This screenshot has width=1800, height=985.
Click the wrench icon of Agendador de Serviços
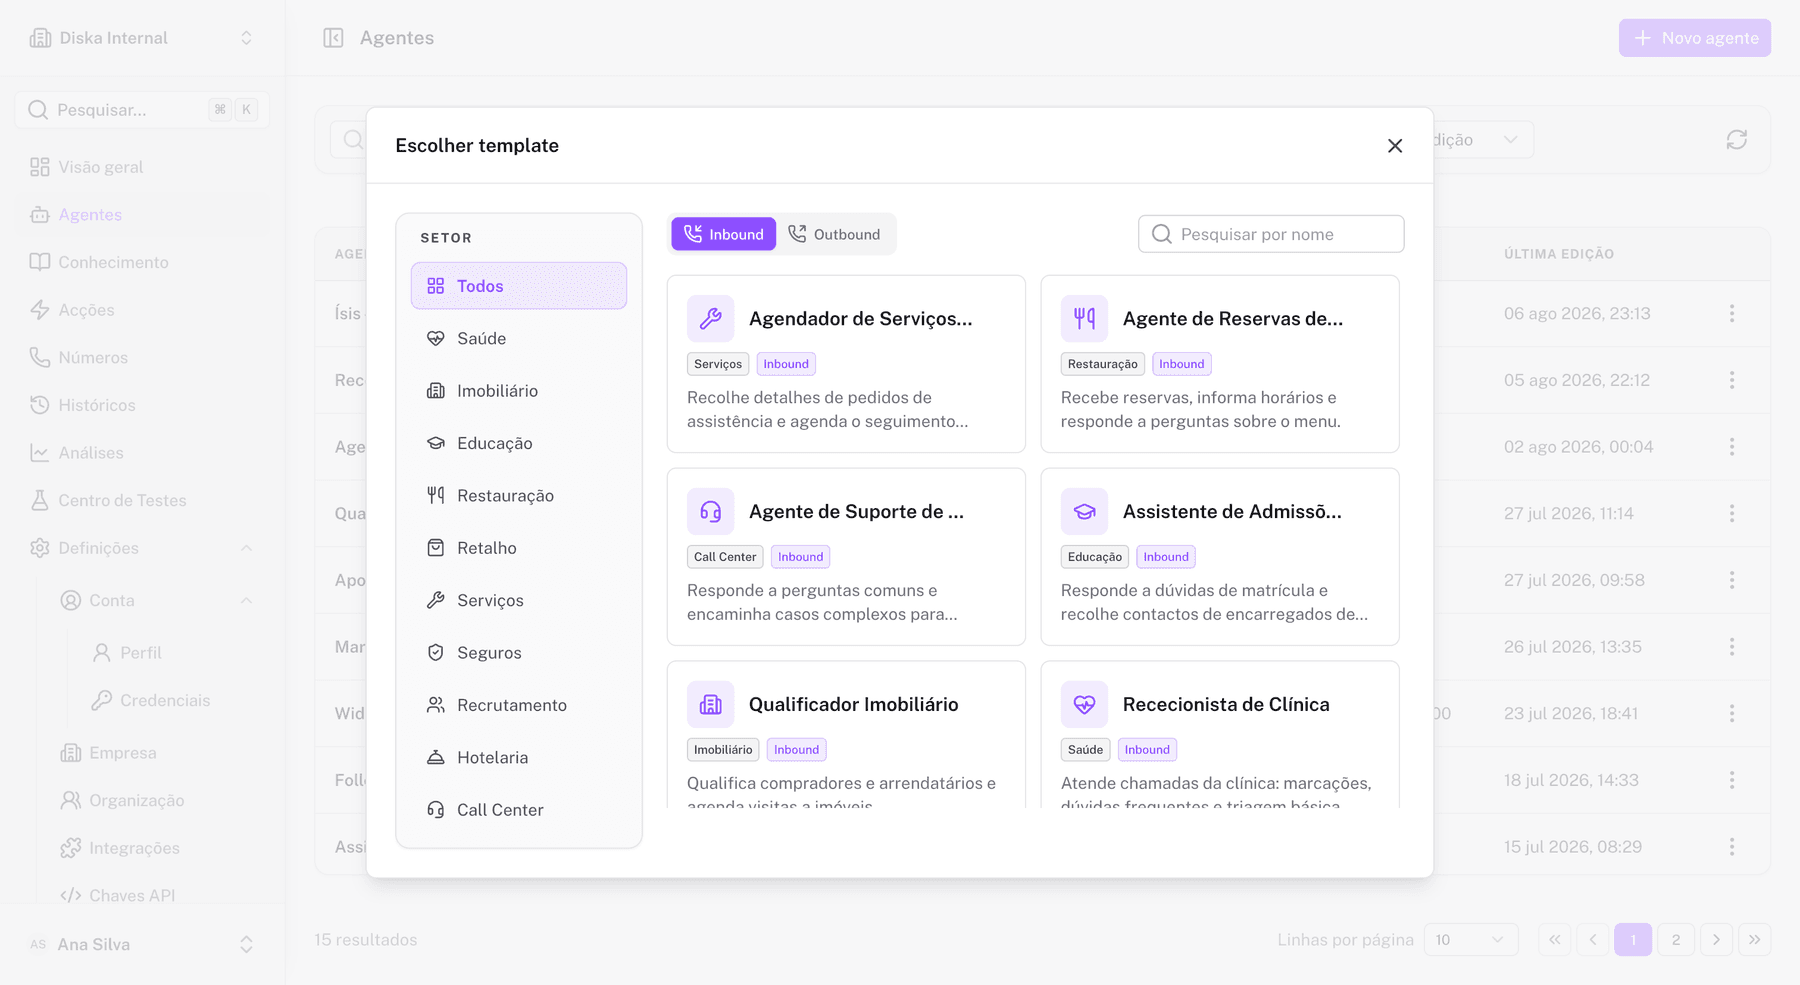point(711,319)
